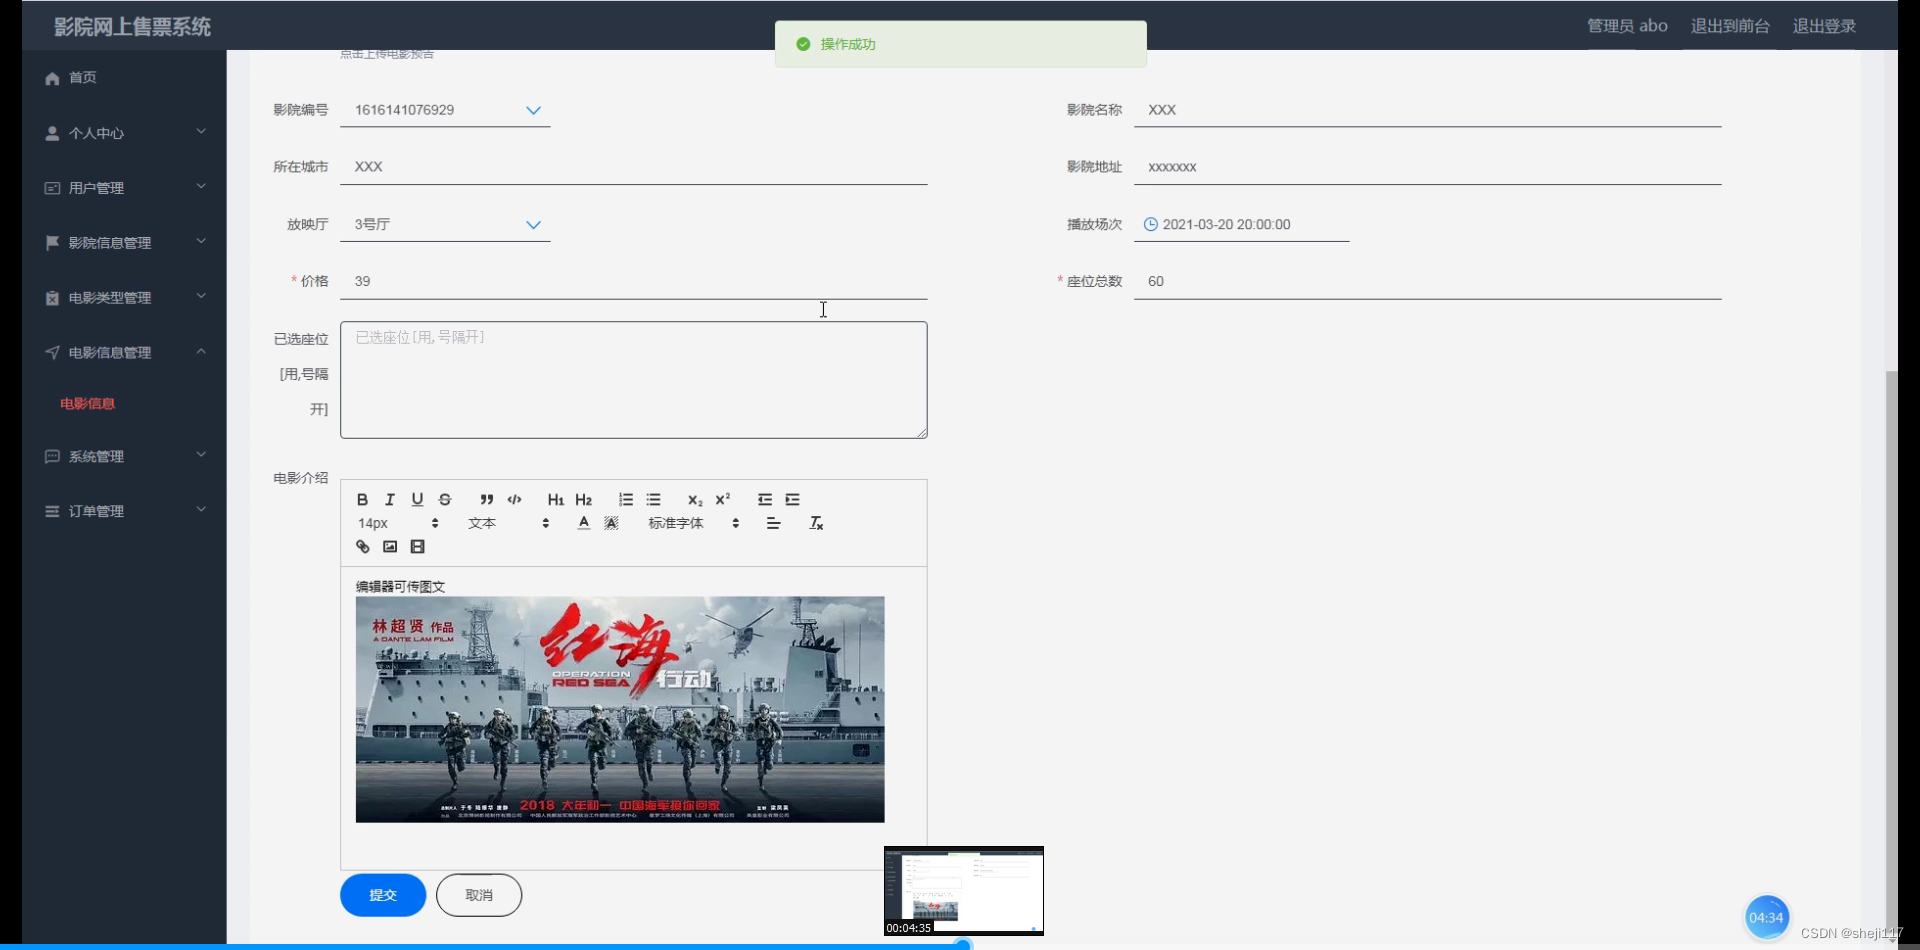Click the insert image icon in the editor

390,547
